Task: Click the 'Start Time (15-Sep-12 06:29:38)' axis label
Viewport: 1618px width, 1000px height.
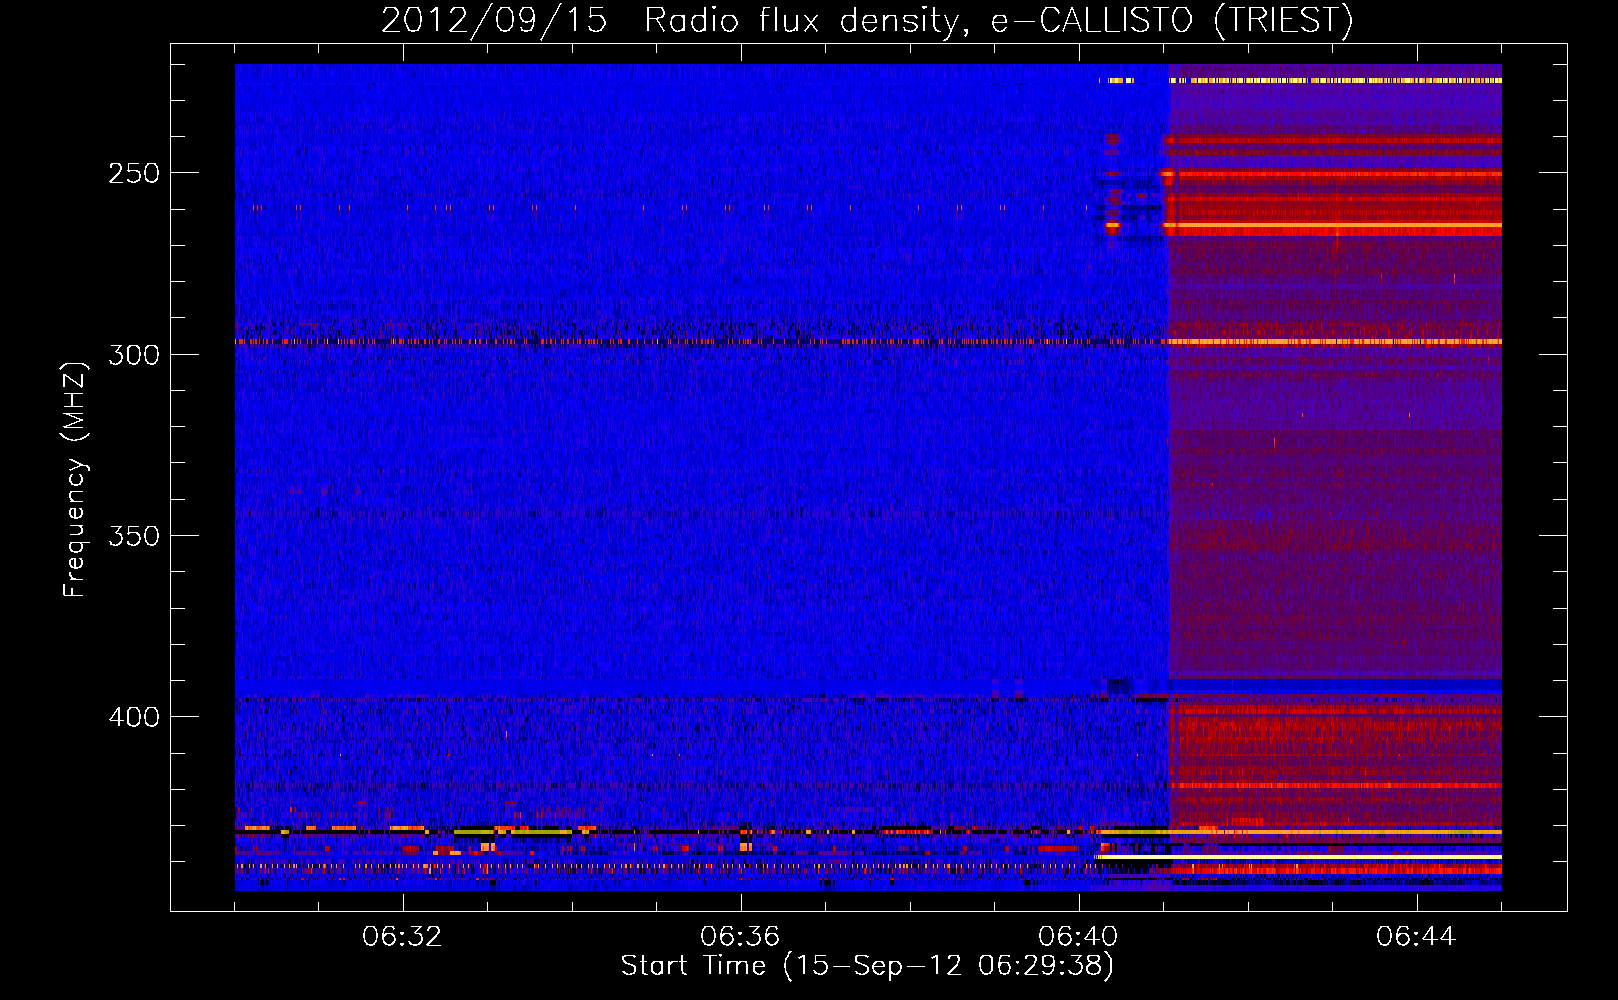Action: point(867,966)
